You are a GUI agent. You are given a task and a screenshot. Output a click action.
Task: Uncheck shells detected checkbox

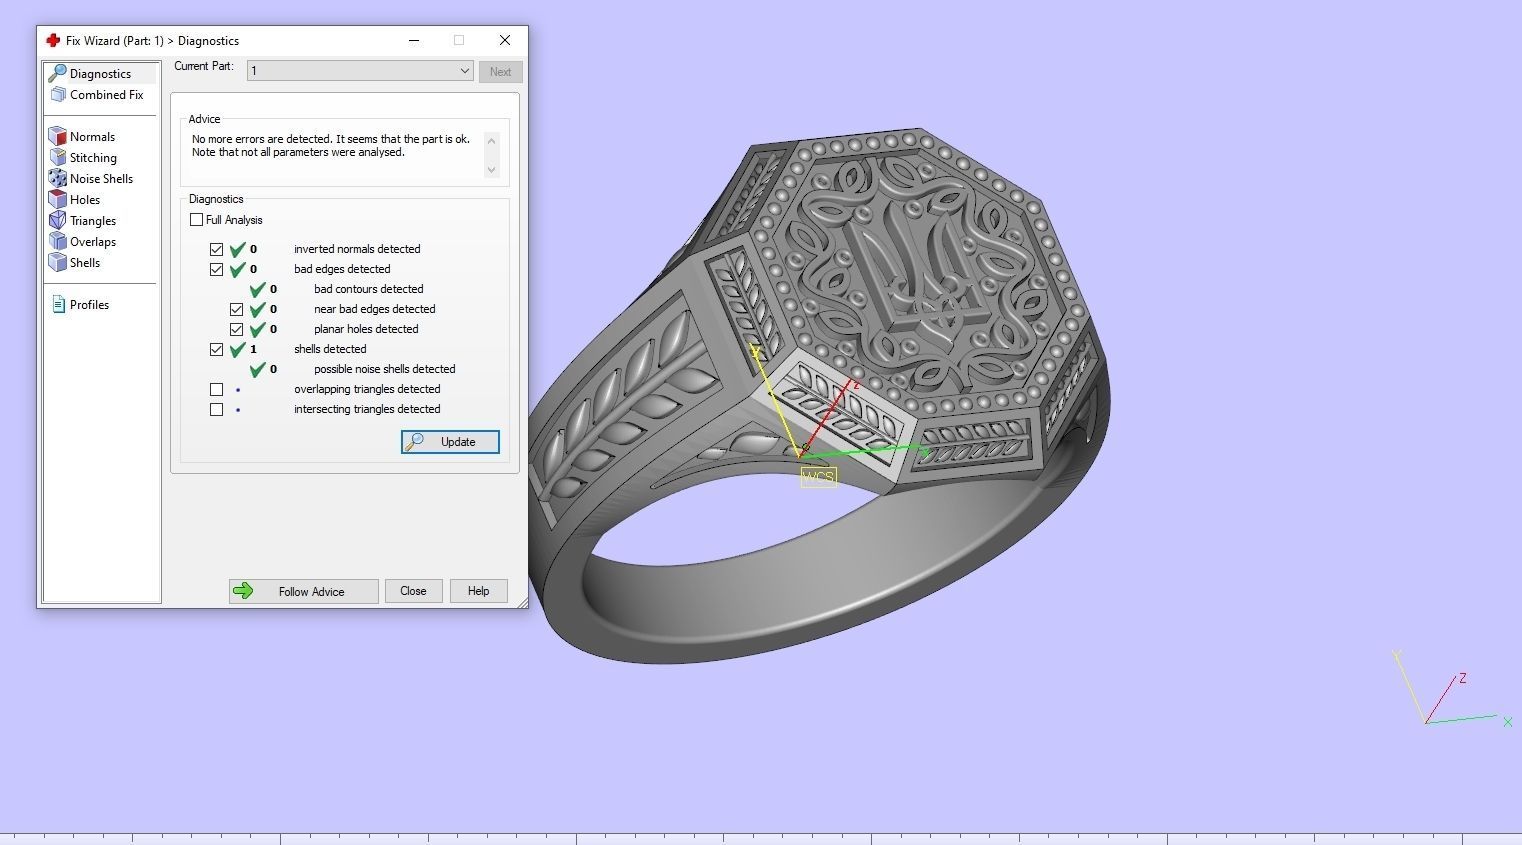coord(217,349)
